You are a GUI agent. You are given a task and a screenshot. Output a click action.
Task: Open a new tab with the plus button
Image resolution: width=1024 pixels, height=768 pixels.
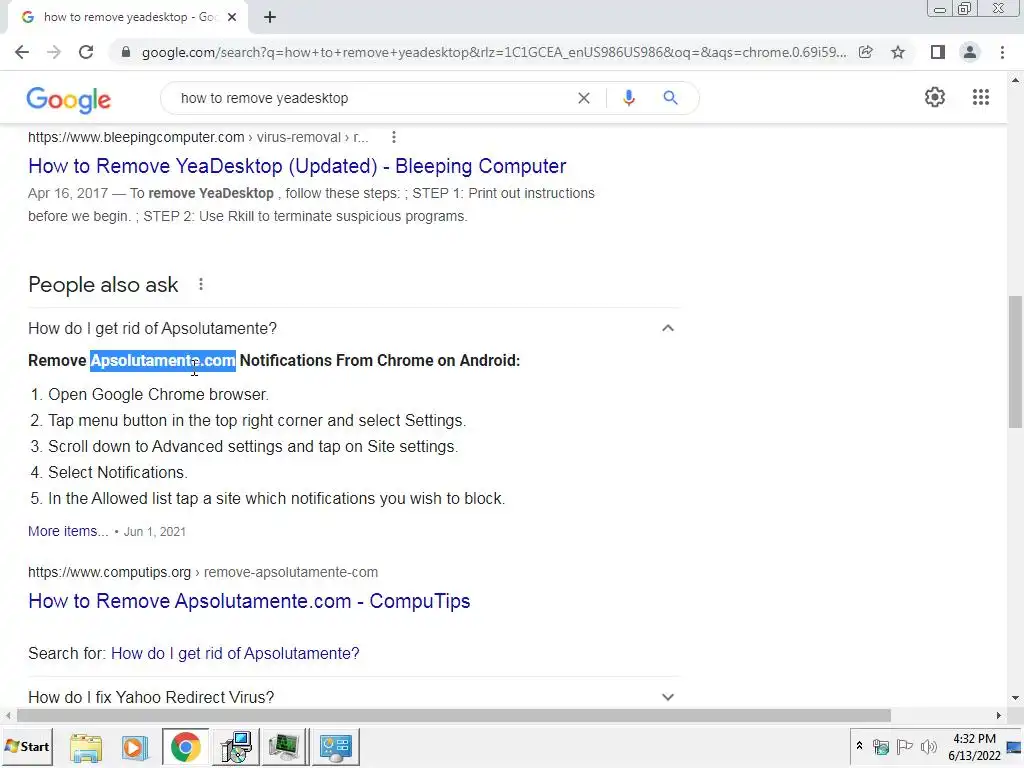coord(270,18)
